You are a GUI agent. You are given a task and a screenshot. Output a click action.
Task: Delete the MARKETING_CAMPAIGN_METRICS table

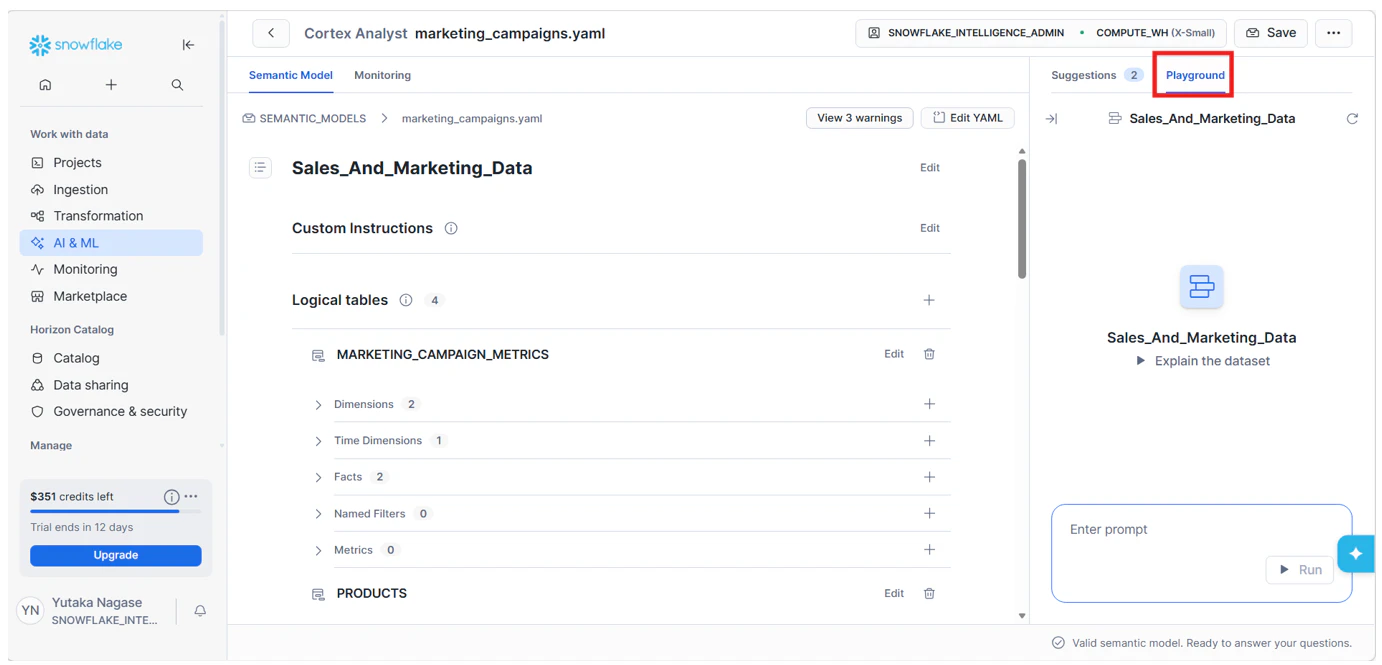click(x=929, y=354)
